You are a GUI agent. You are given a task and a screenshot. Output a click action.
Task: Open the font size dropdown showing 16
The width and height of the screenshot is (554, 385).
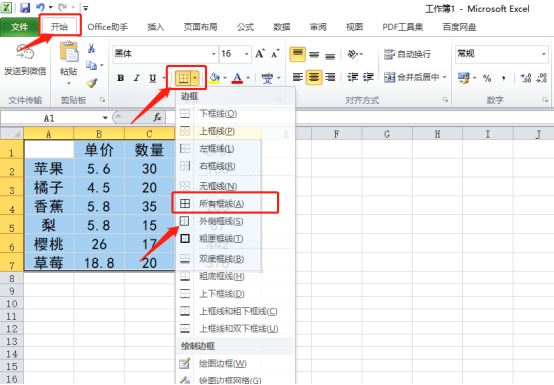246,54
